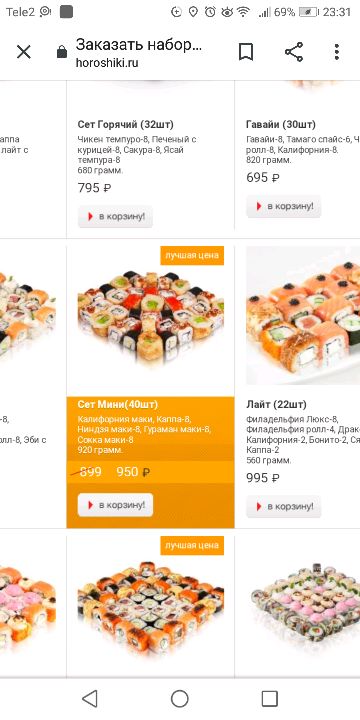
Task: Tap лучшая цена badge above Сет Мини
Action: tap(192, 255)
